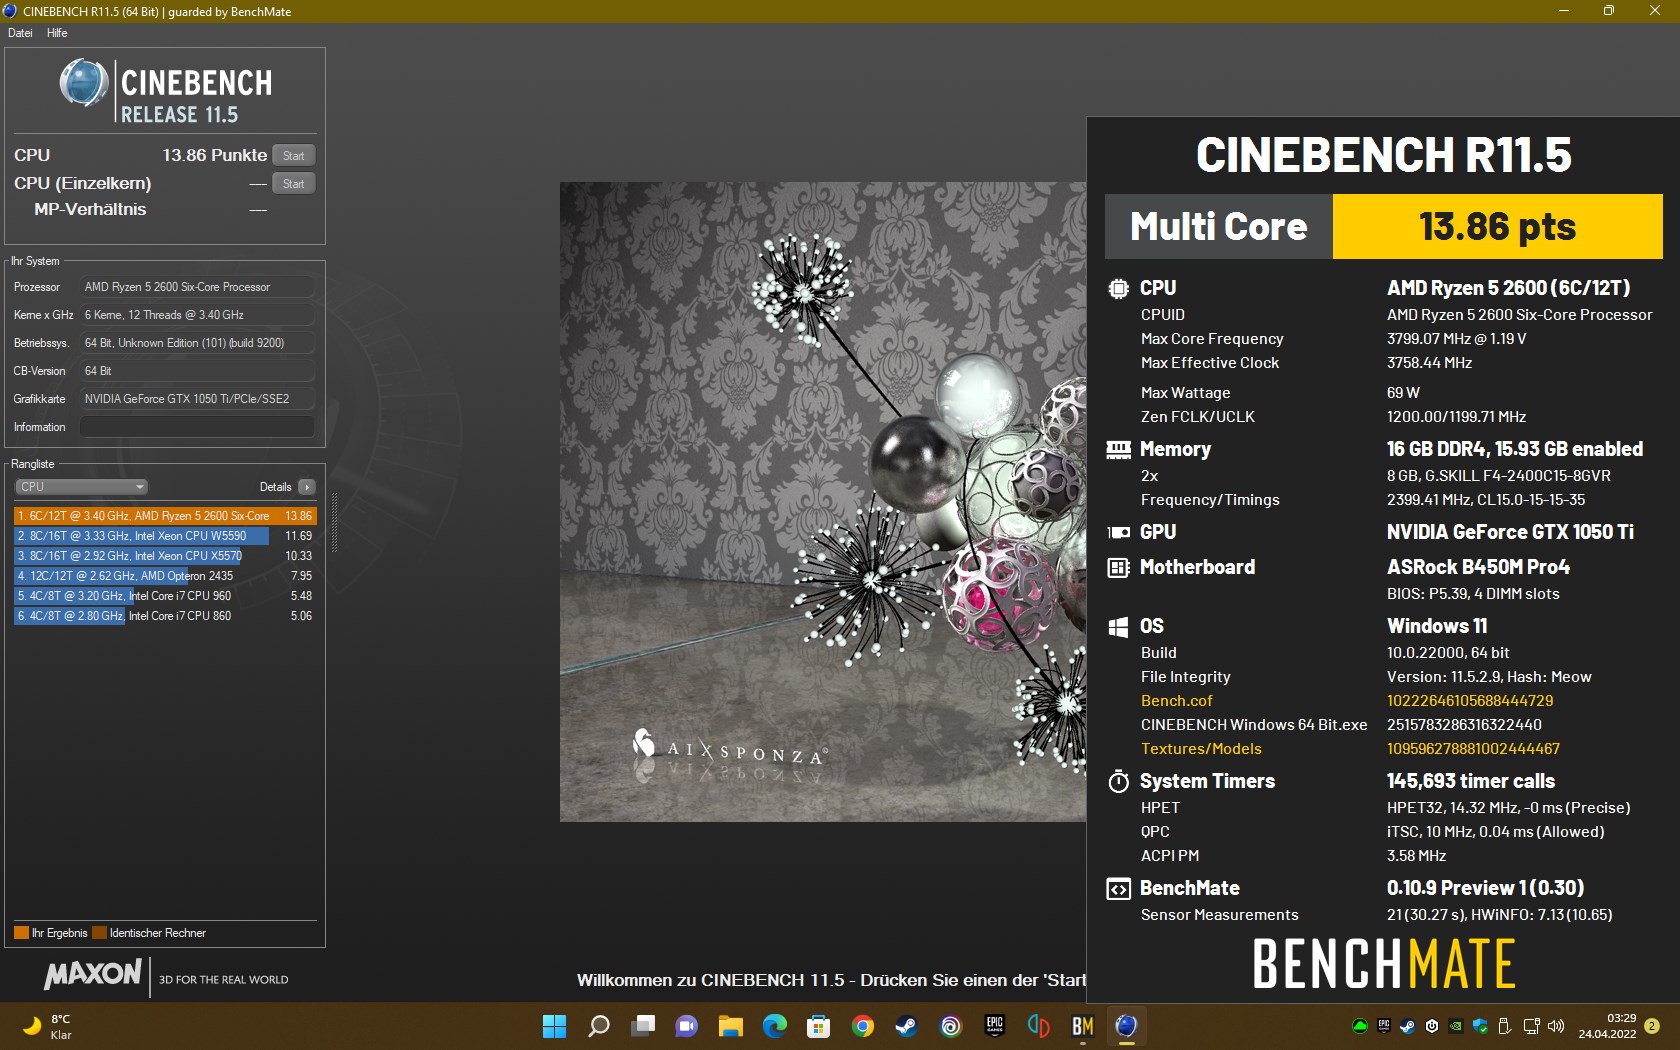Screen dimensions: 1680x1050
Task: Launch Google Chrome from the taskbar
Action: 863,1026
